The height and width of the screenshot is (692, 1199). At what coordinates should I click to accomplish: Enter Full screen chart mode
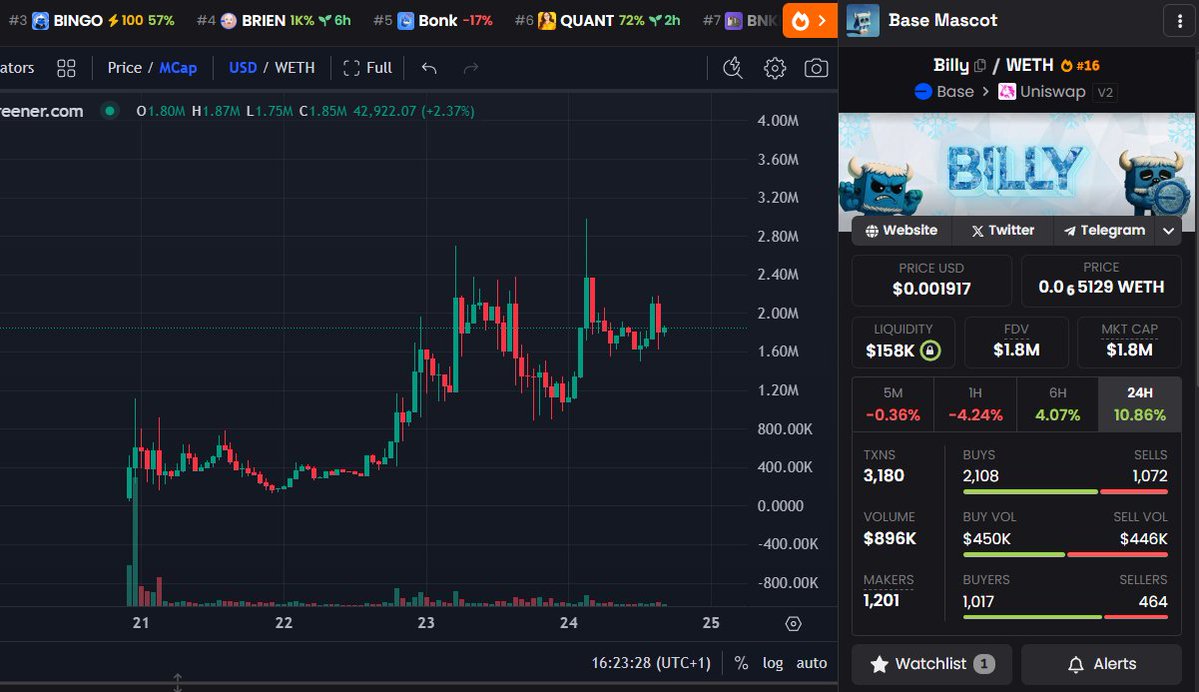[368, 68]
